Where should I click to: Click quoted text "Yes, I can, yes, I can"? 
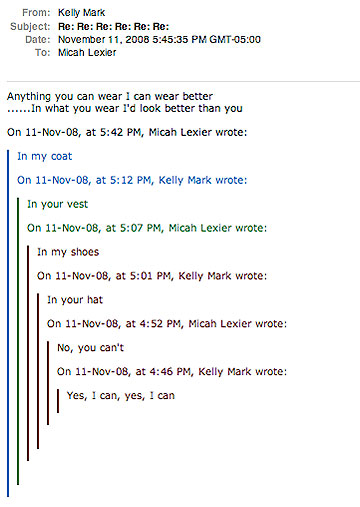121,396
